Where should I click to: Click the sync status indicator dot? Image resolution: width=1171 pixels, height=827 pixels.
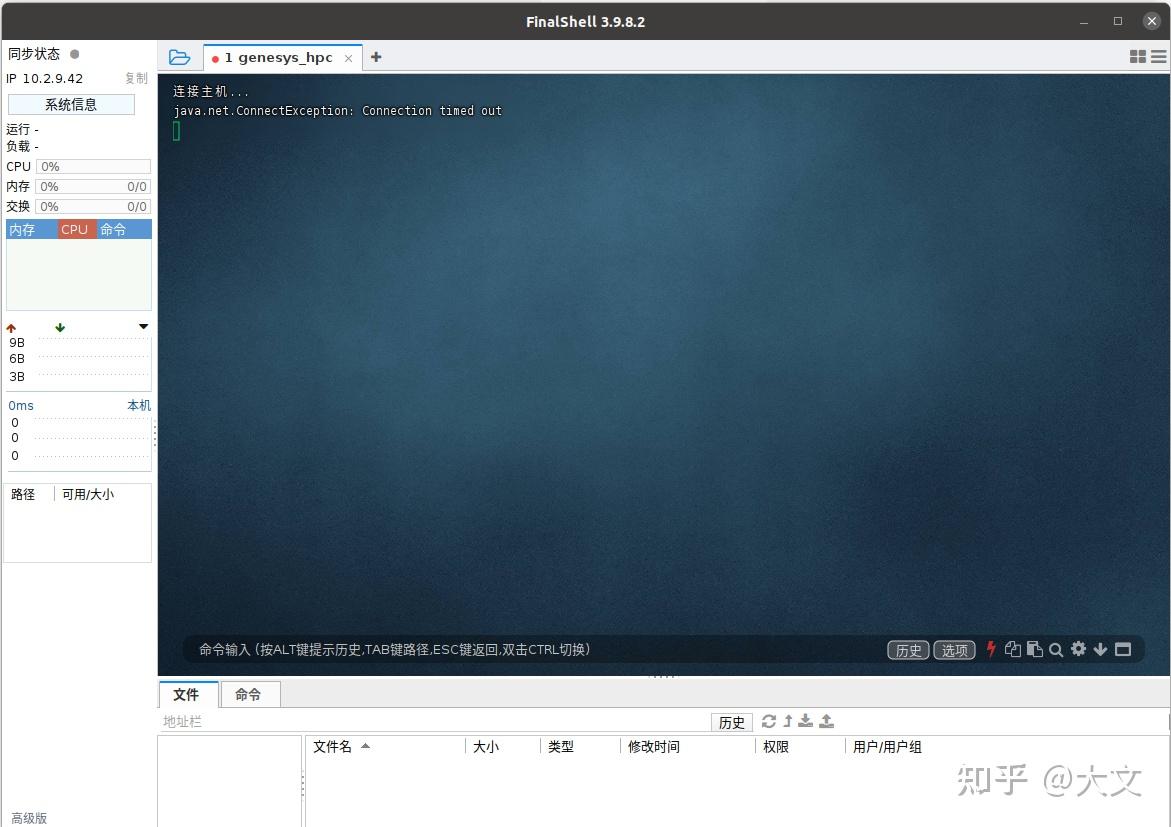coord(75,54)
